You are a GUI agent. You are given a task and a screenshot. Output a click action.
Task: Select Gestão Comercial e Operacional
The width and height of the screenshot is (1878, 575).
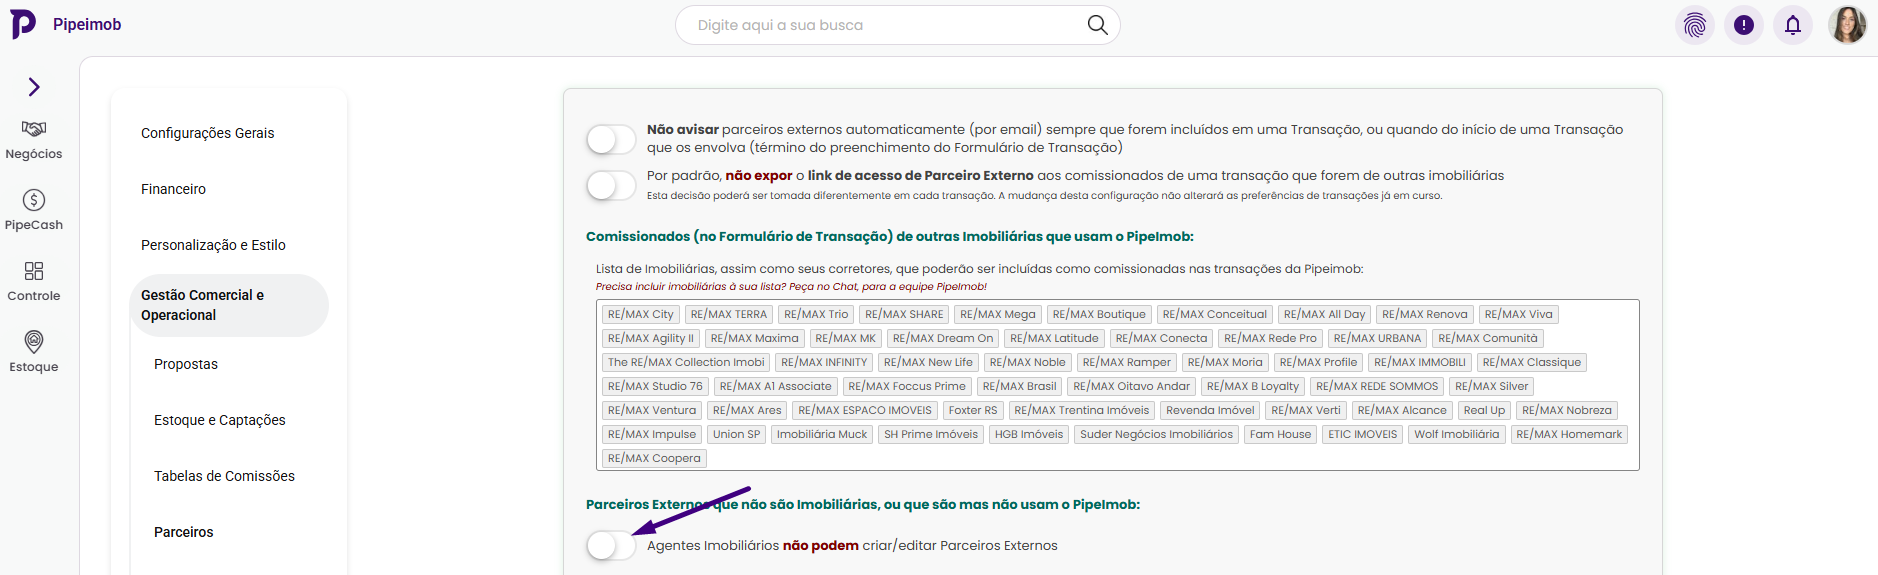(x=229, y=305)
